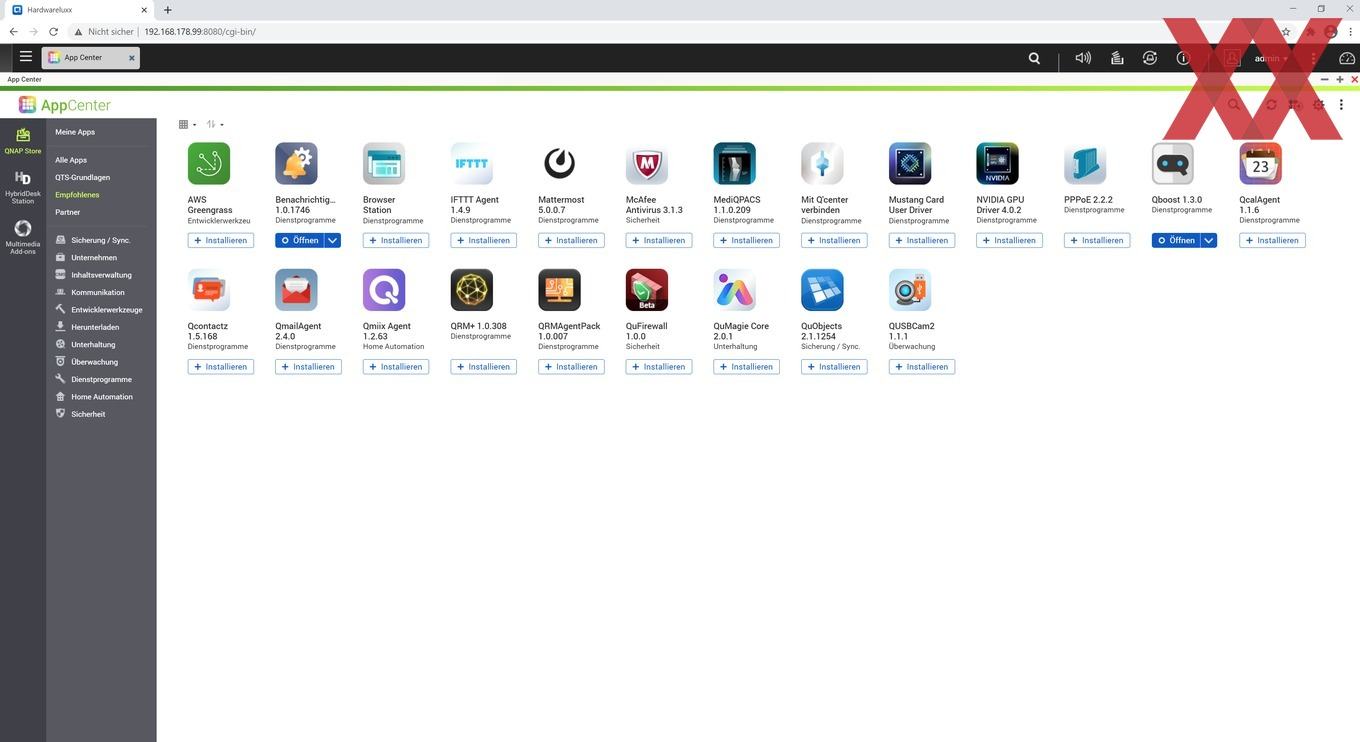Select the QRMAgentPack app icon
1360x742 pixels.
(559, 290)
